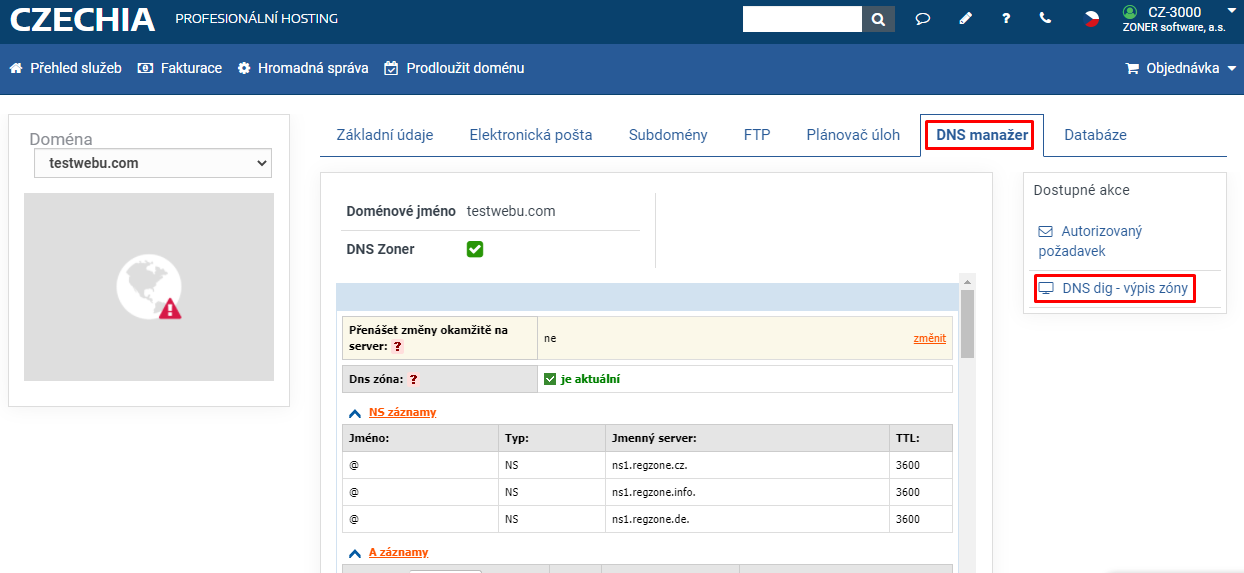Click the red warning triangle on globe
This screenshot has width=1244, height=573.
coord(170,308)
